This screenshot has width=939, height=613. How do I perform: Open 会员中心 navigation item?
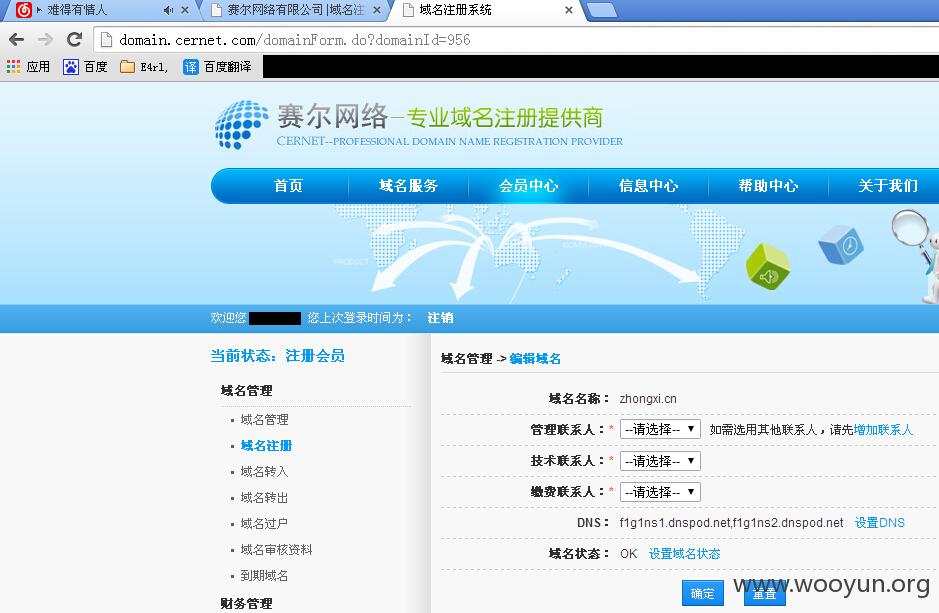tap(528, 186)
